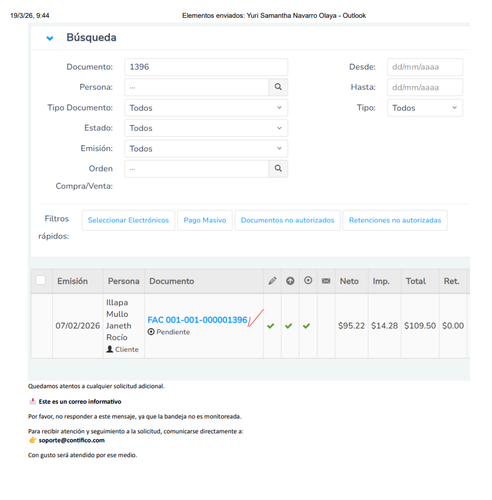This screenshot has height=500, width=492.
Task: Click the page header 'Elementos enviados' title
Action: 274,15
